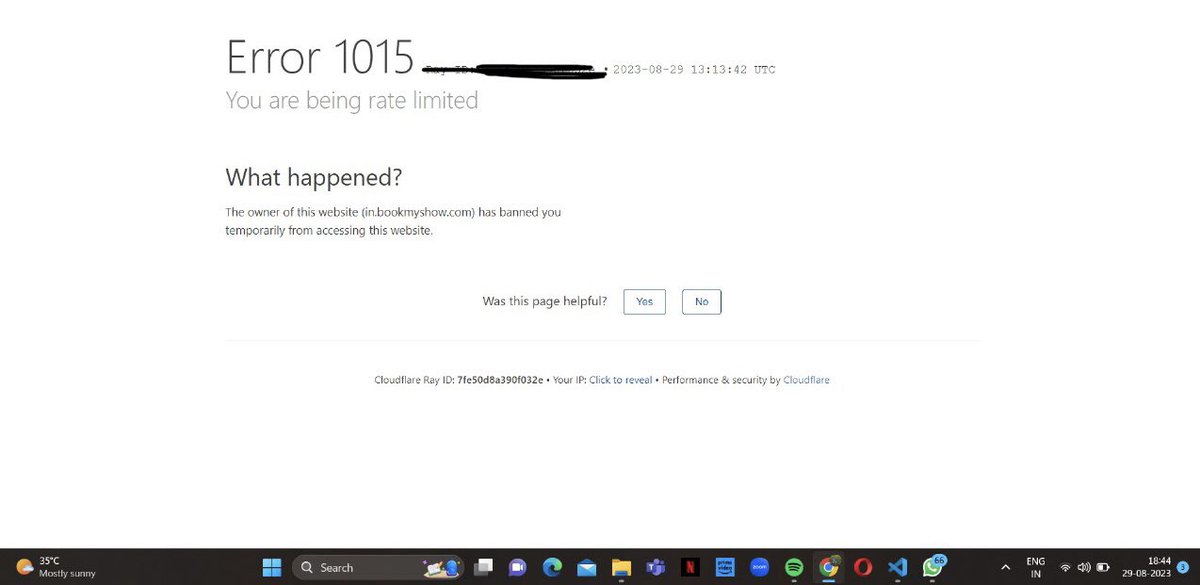Open the Mail app icon
Screen dimensions: 1200x585
tap(587, 567)
